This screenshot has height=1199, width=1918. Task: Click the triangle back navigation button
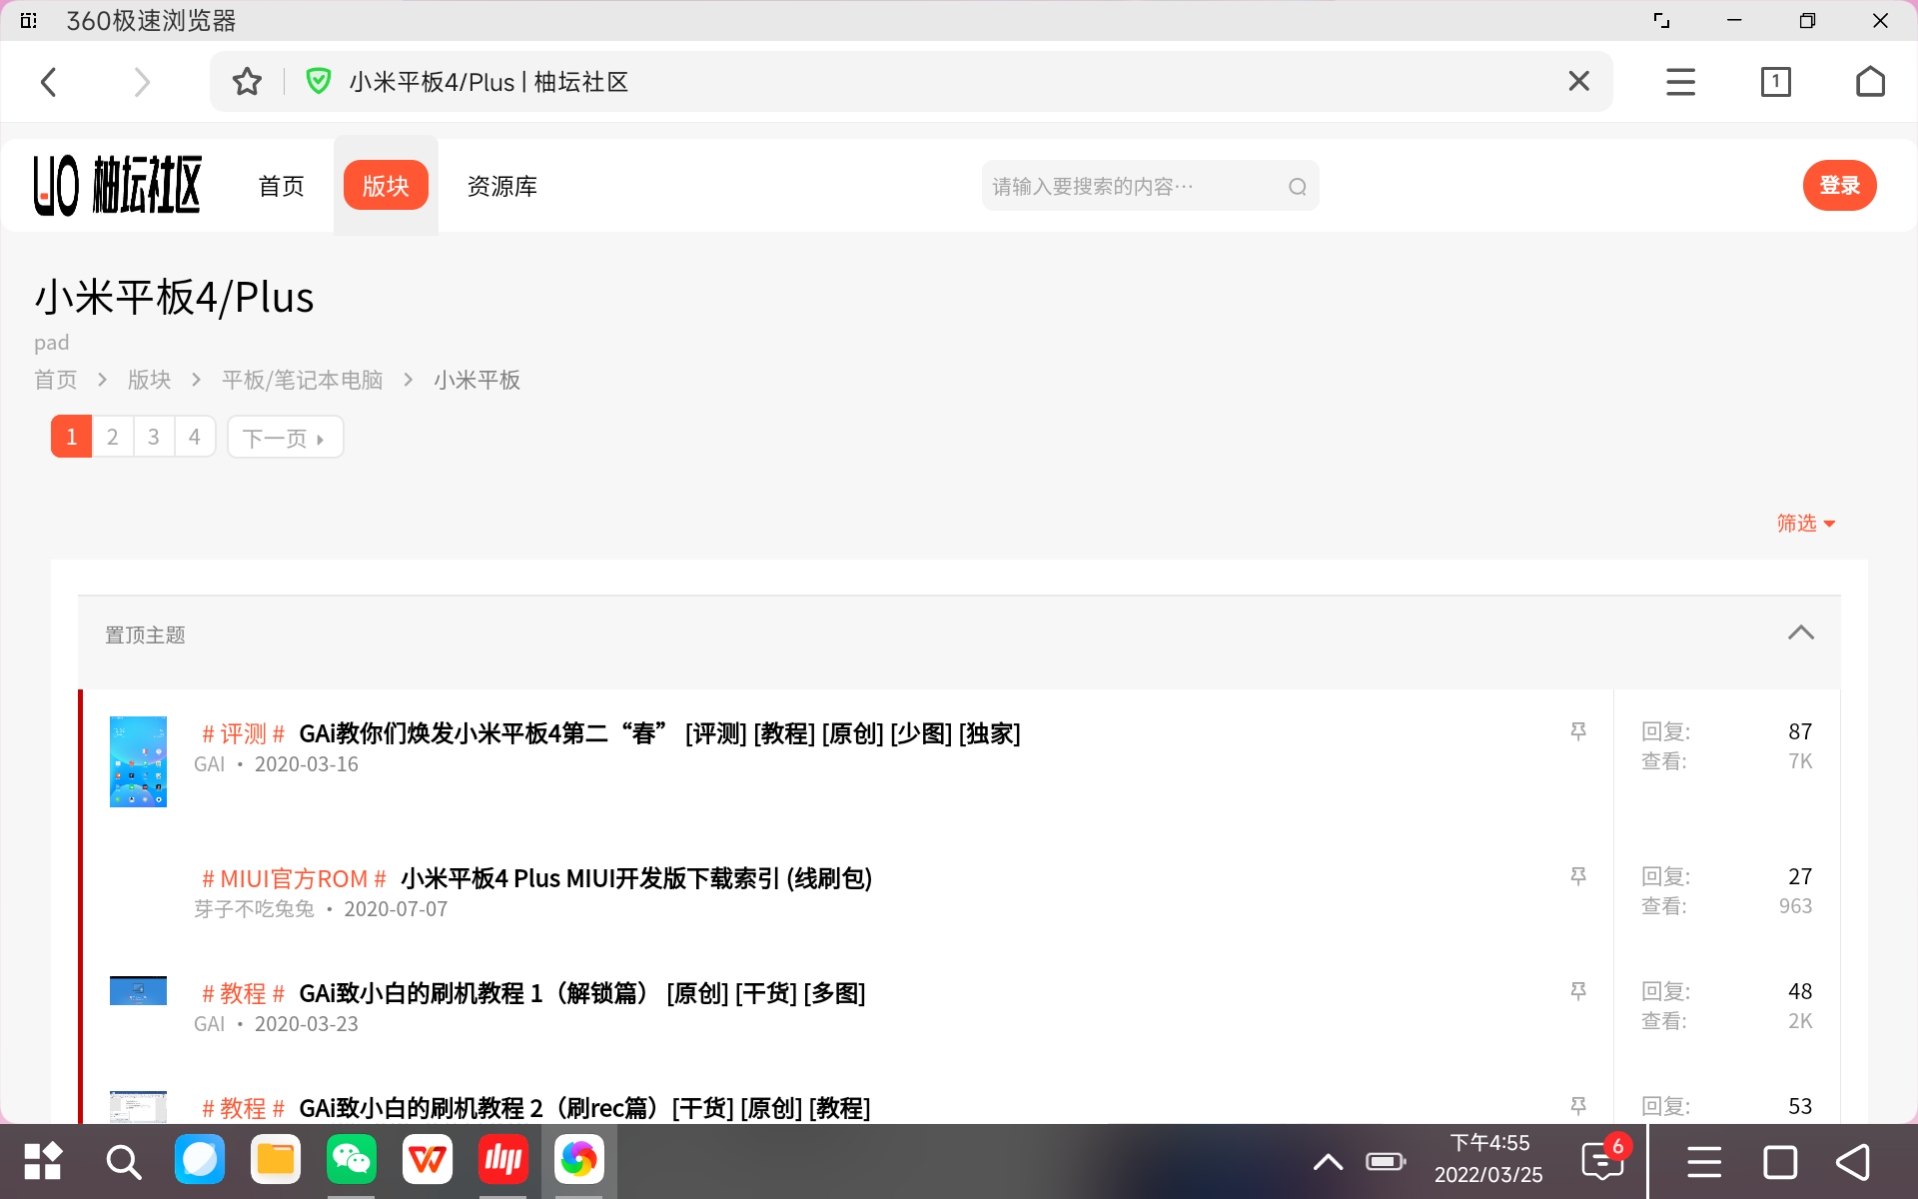click(1854, 1162)
